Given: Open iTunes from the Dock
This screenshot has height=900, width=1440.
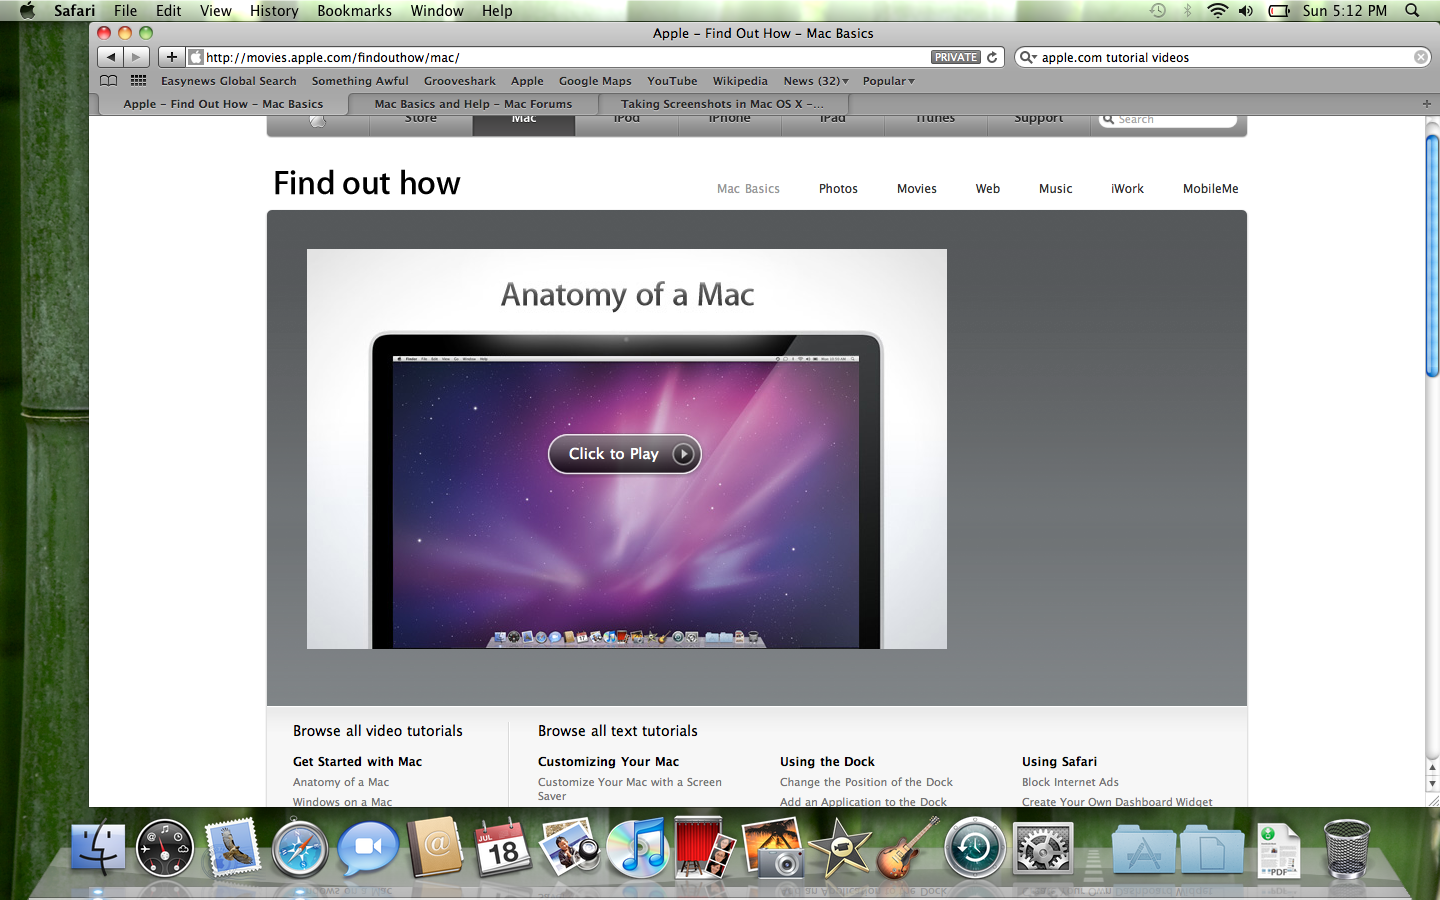Looking at the screenshot, I should pyautogui.click(x=638, y=848).
